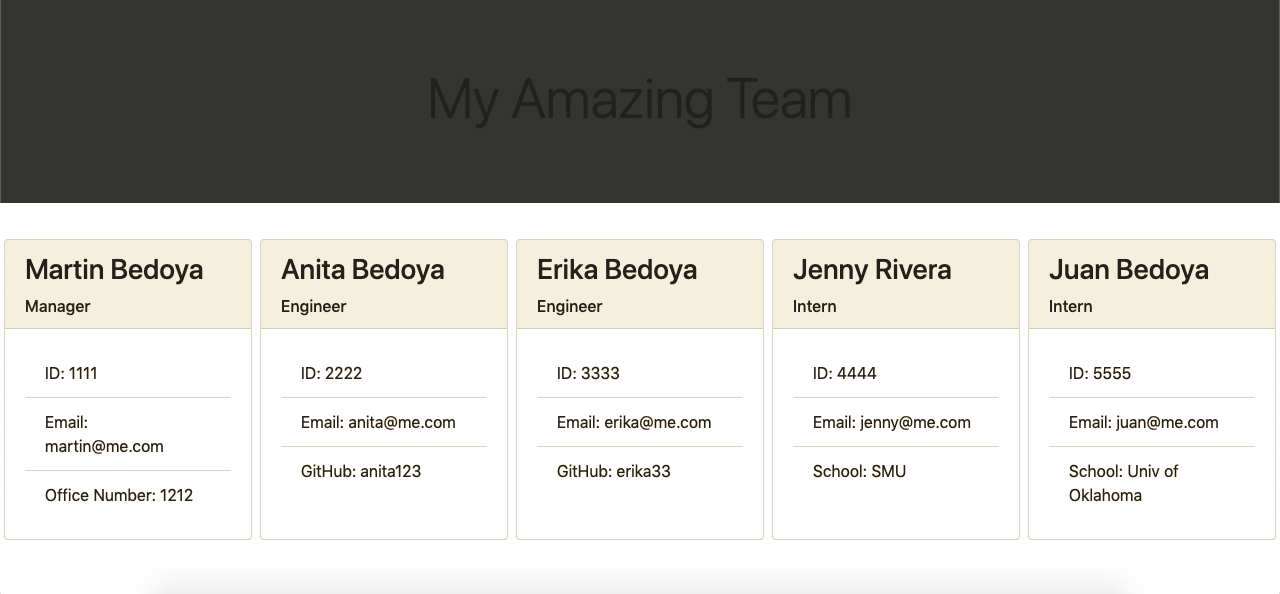The image size is (1280, 594).
Task: Select the Erika Bedoya card title
Action: pyautogui.click(x=617, y=269)
